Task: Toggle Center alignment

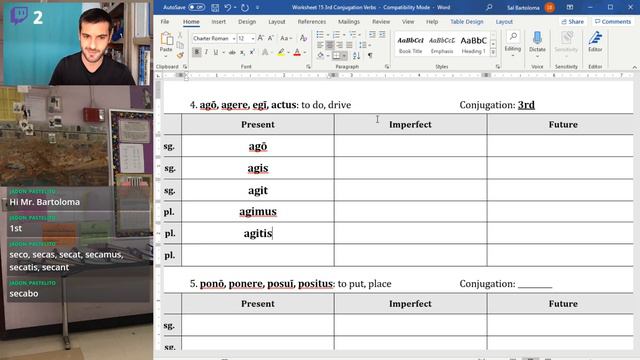Action: [330, 45]
